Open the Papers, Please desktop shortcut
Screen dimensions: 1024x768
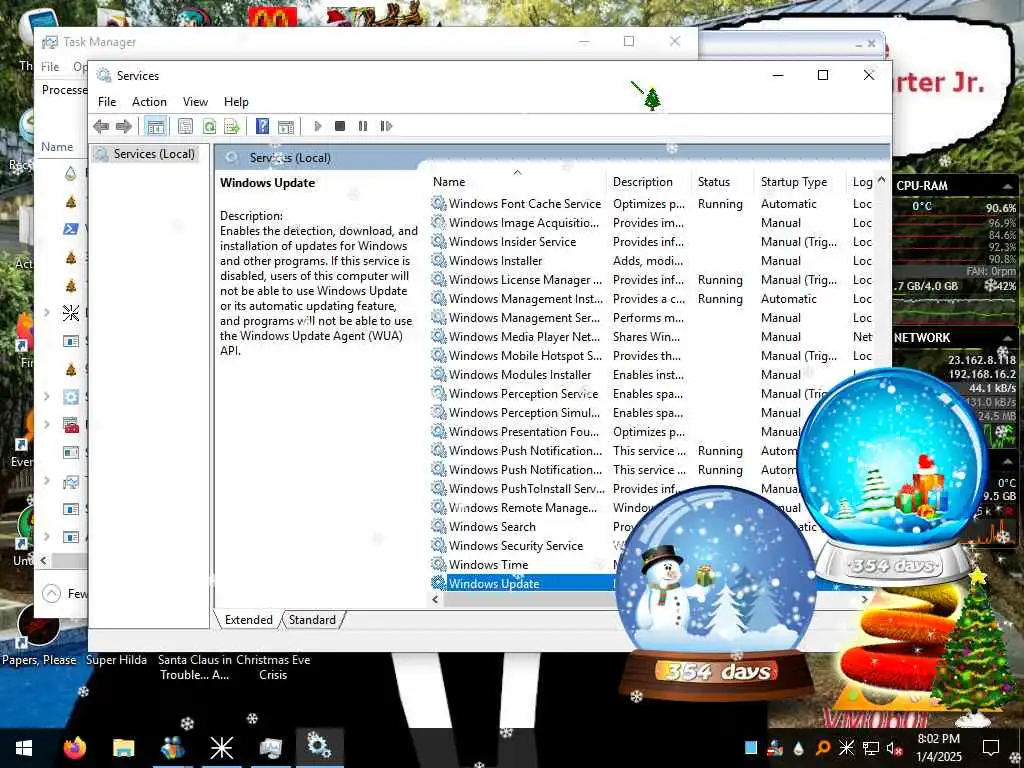click(x=39, y=633)
